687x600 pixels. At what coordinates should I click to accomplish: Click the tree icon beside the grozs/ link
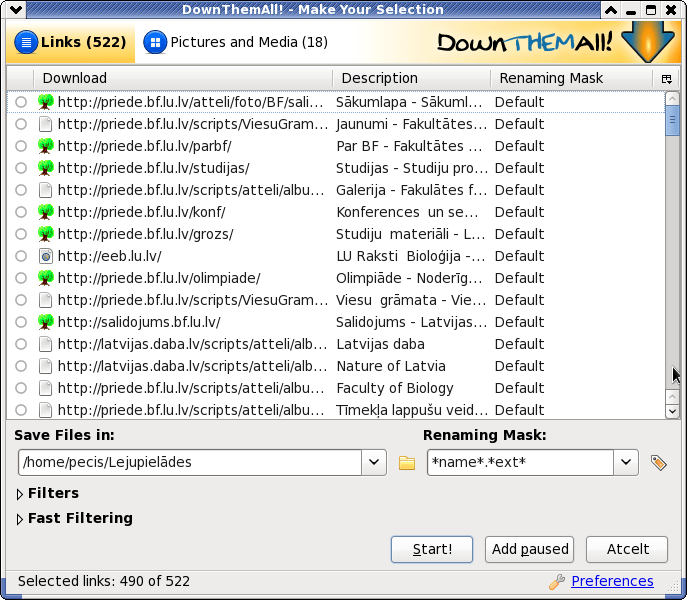46,234
